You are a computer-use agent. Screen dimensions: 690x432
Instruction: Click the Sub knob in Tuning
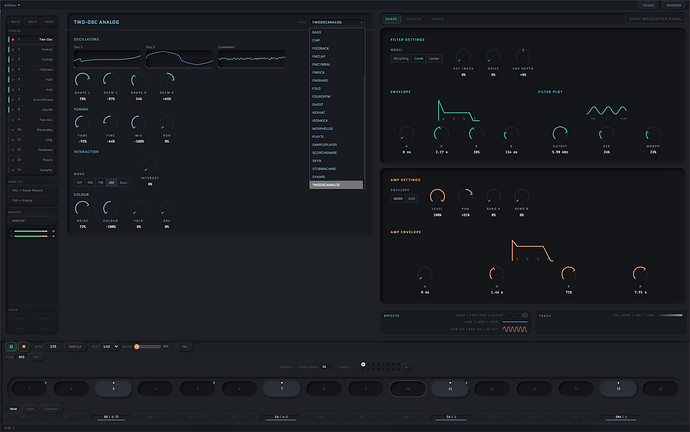[x=167, y=123]
